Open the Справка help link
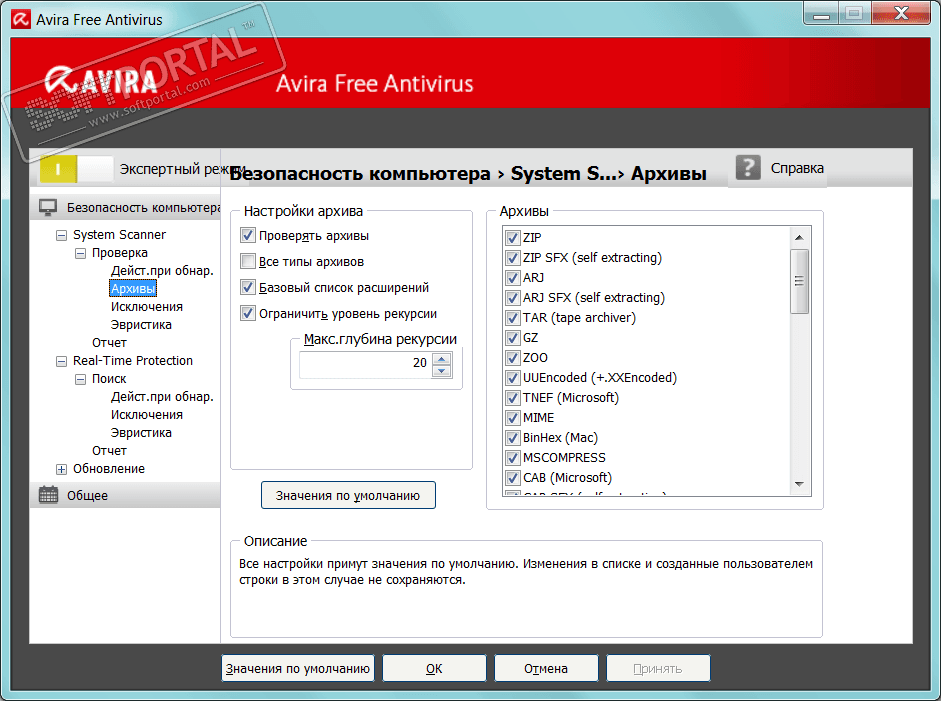941x701 pixels. (797, 168)
